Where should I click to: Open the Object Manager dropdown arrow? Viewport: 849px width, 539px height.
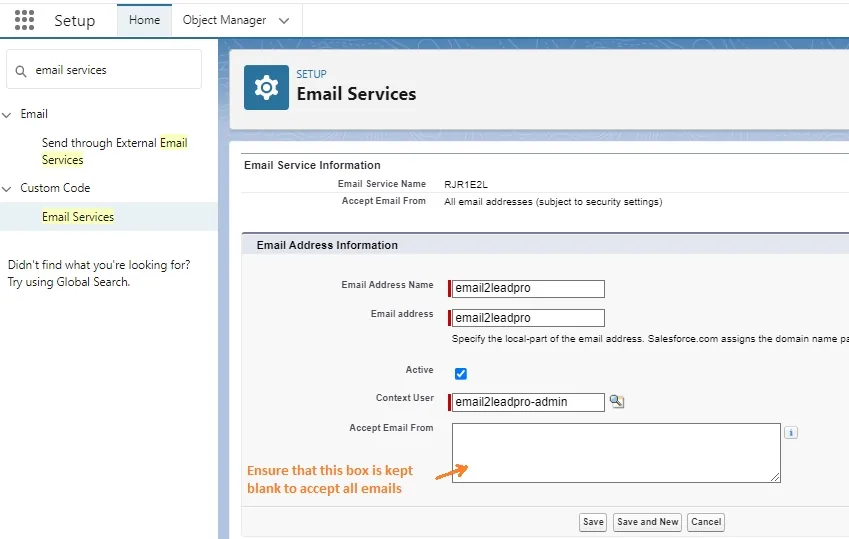pyautogui.click(x=284, y=21)
